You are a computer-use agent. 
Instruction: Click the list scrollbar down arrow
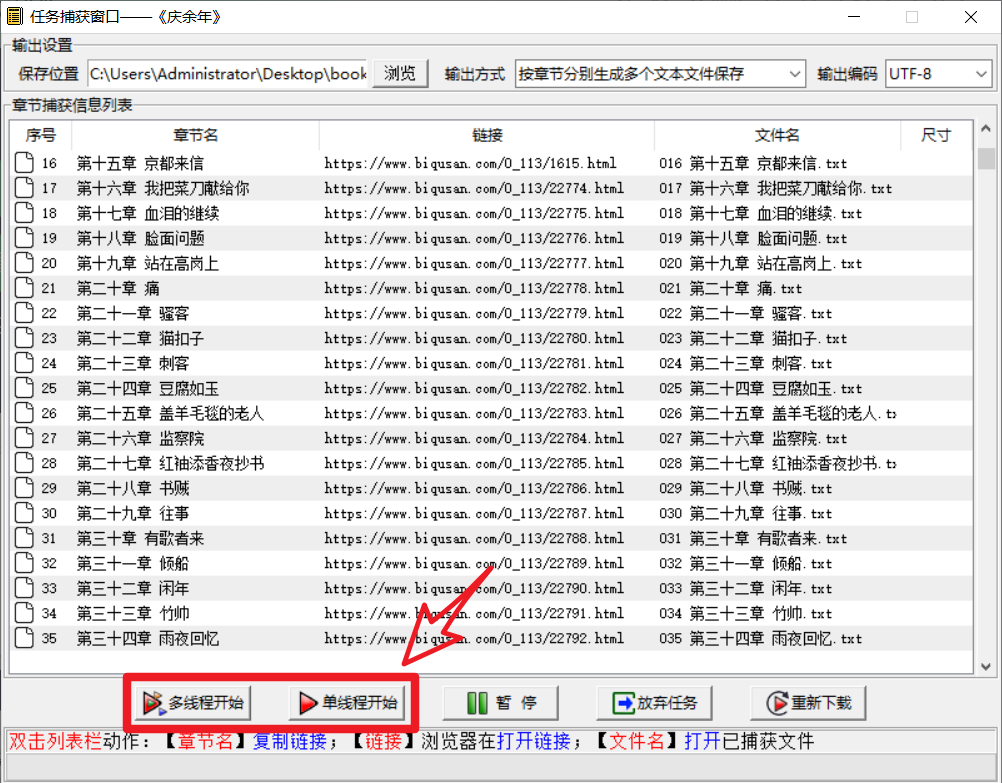tap(986, 666)
